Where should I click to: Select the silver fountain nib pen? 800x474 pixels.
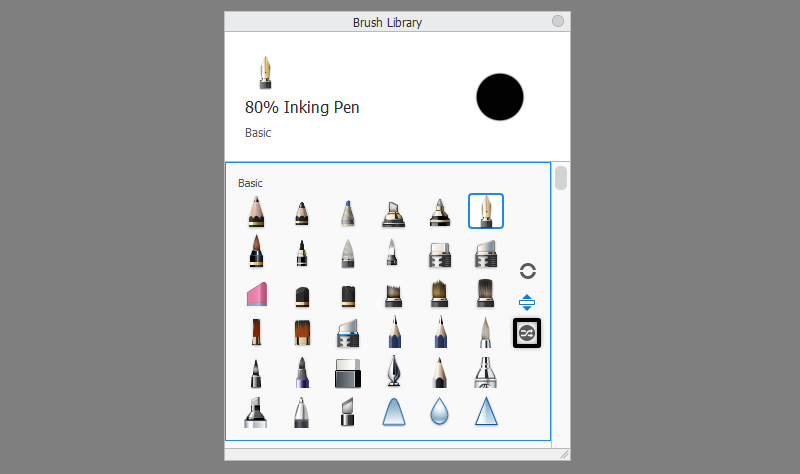394,371
